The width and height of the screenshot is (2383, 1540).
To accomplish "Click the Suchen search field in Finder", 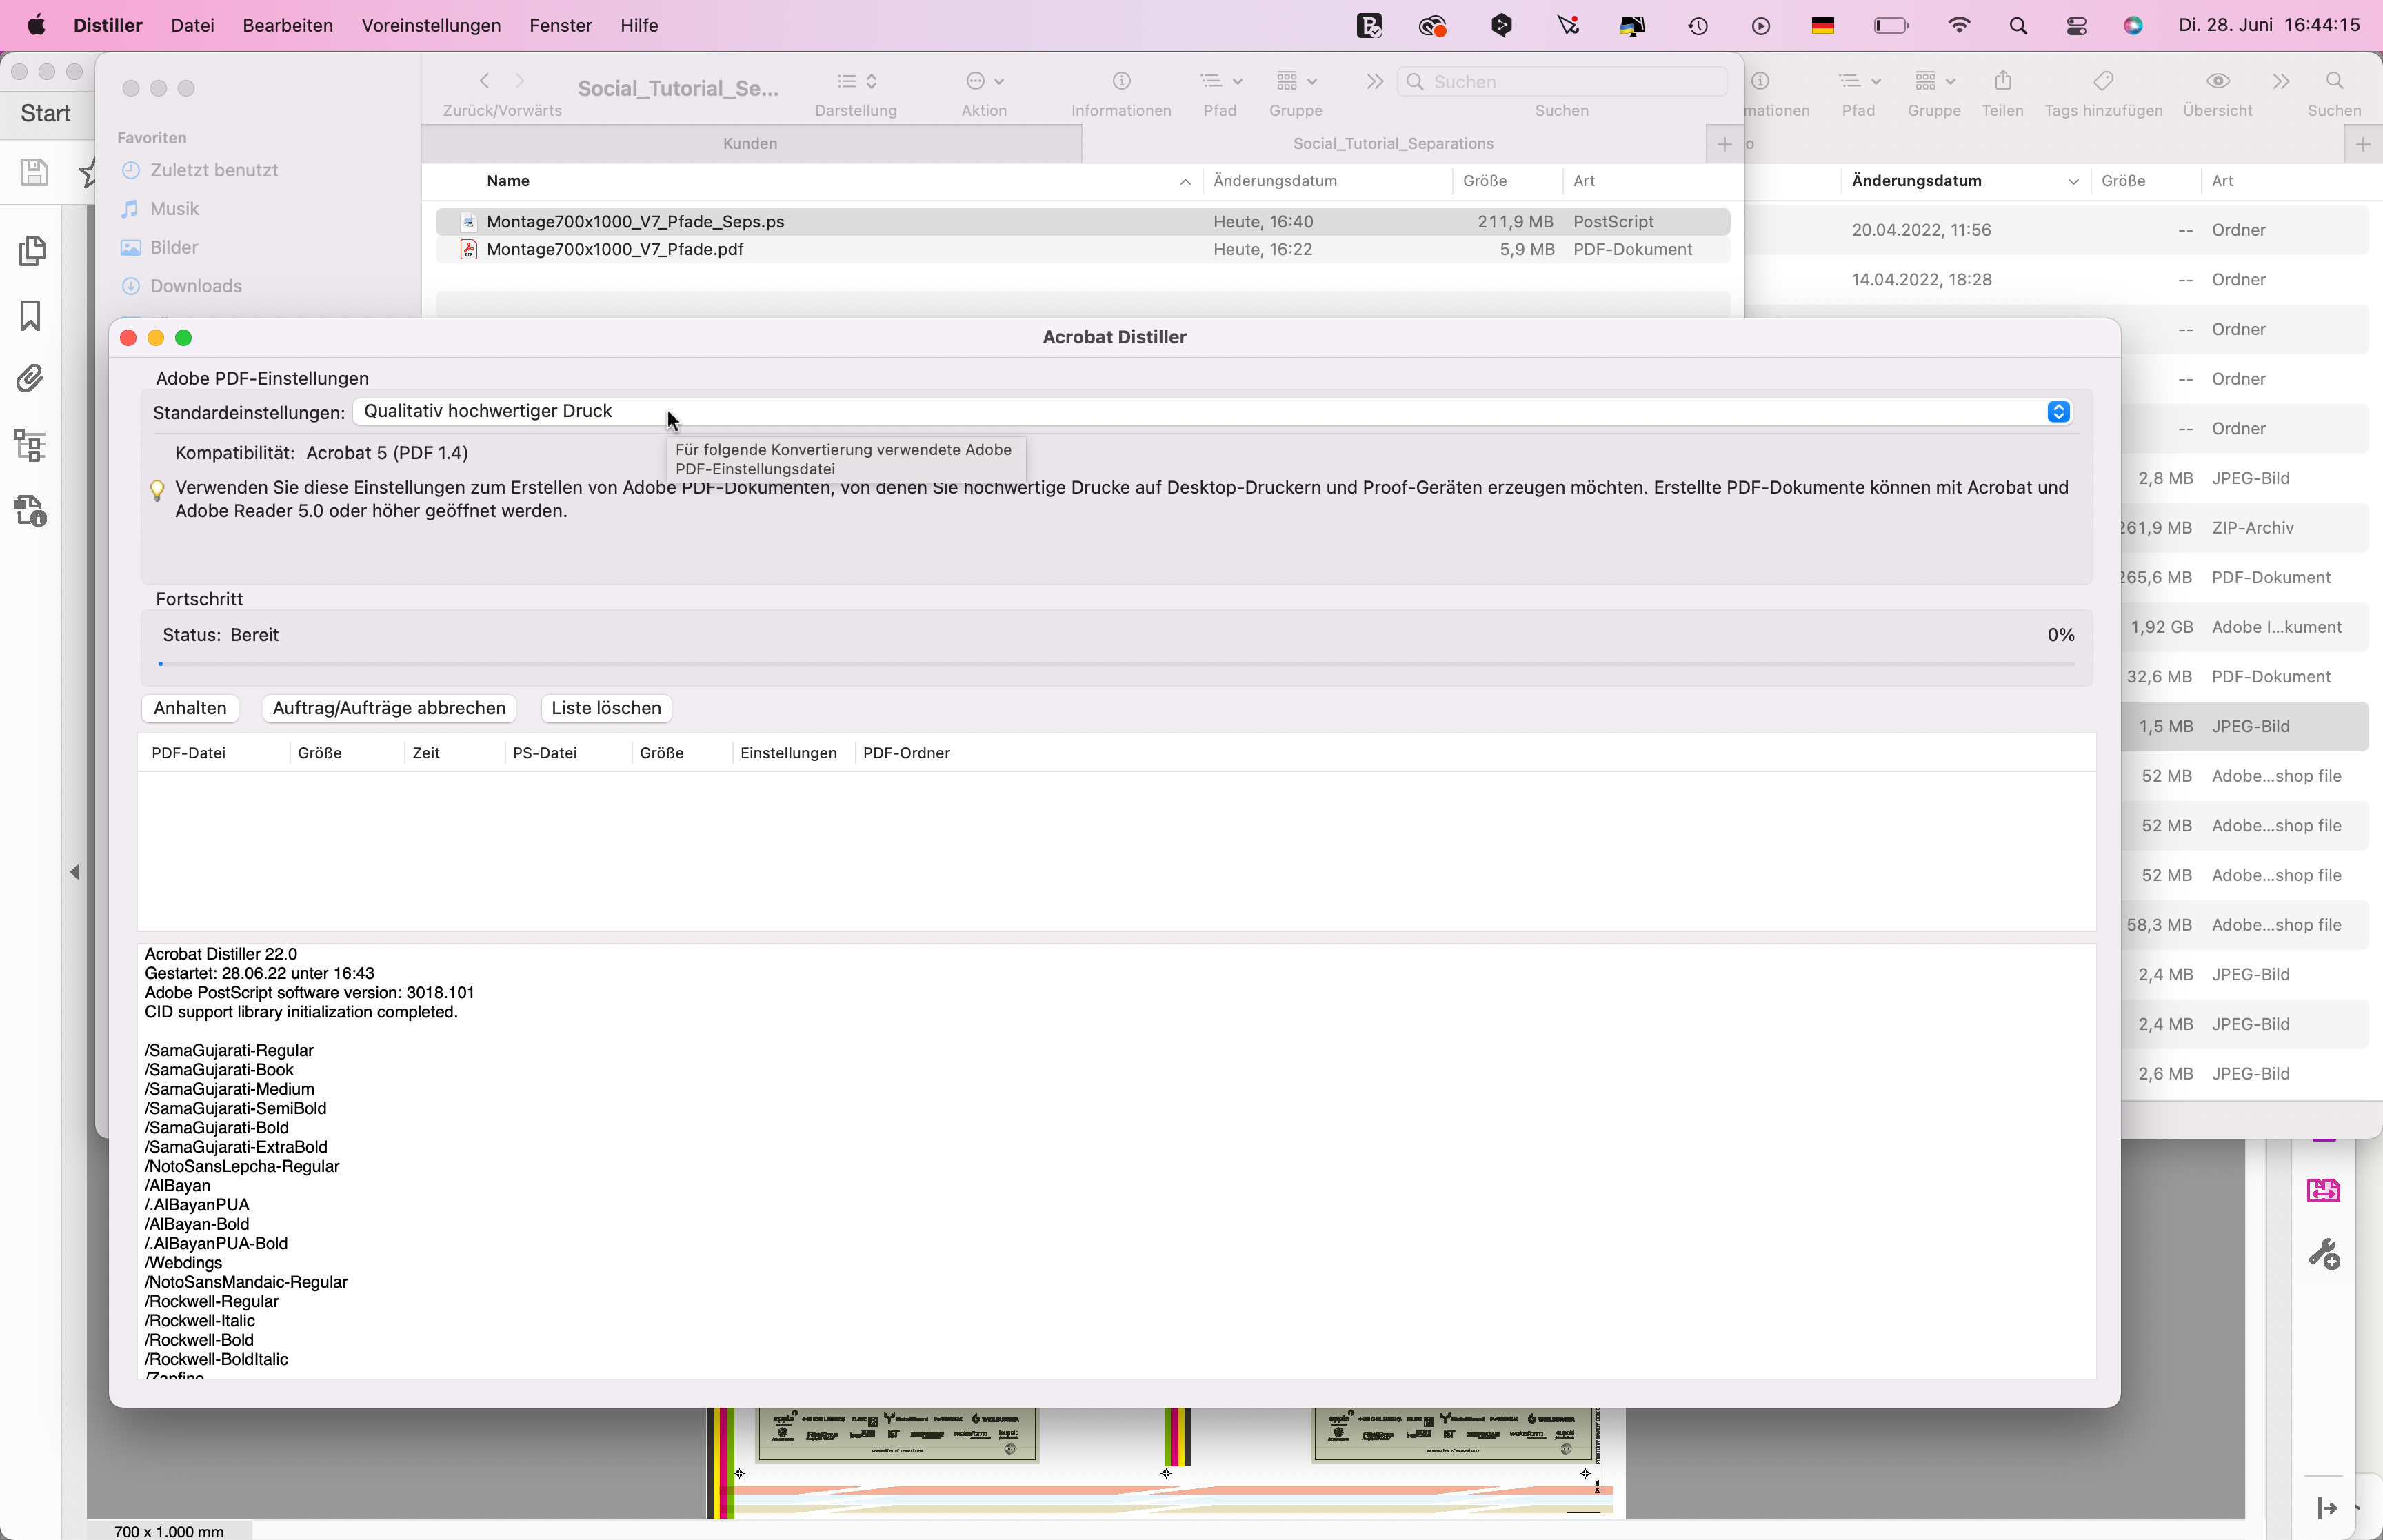I will click(x=1562, y=82).
